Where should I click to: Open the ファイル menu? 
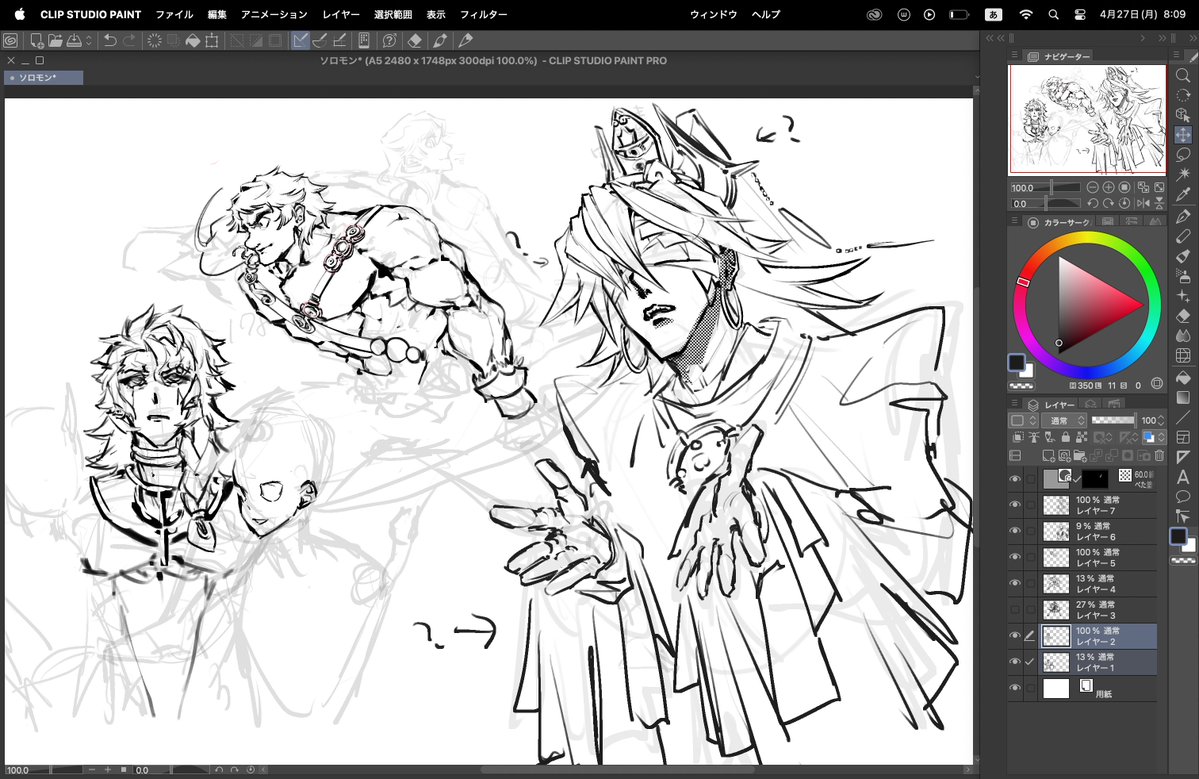point(174,15)
